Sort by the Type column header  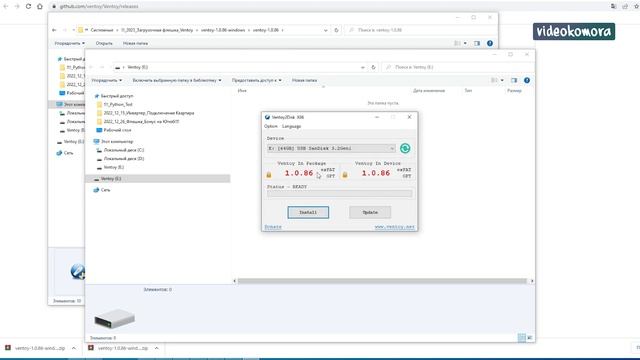point(468,91)
